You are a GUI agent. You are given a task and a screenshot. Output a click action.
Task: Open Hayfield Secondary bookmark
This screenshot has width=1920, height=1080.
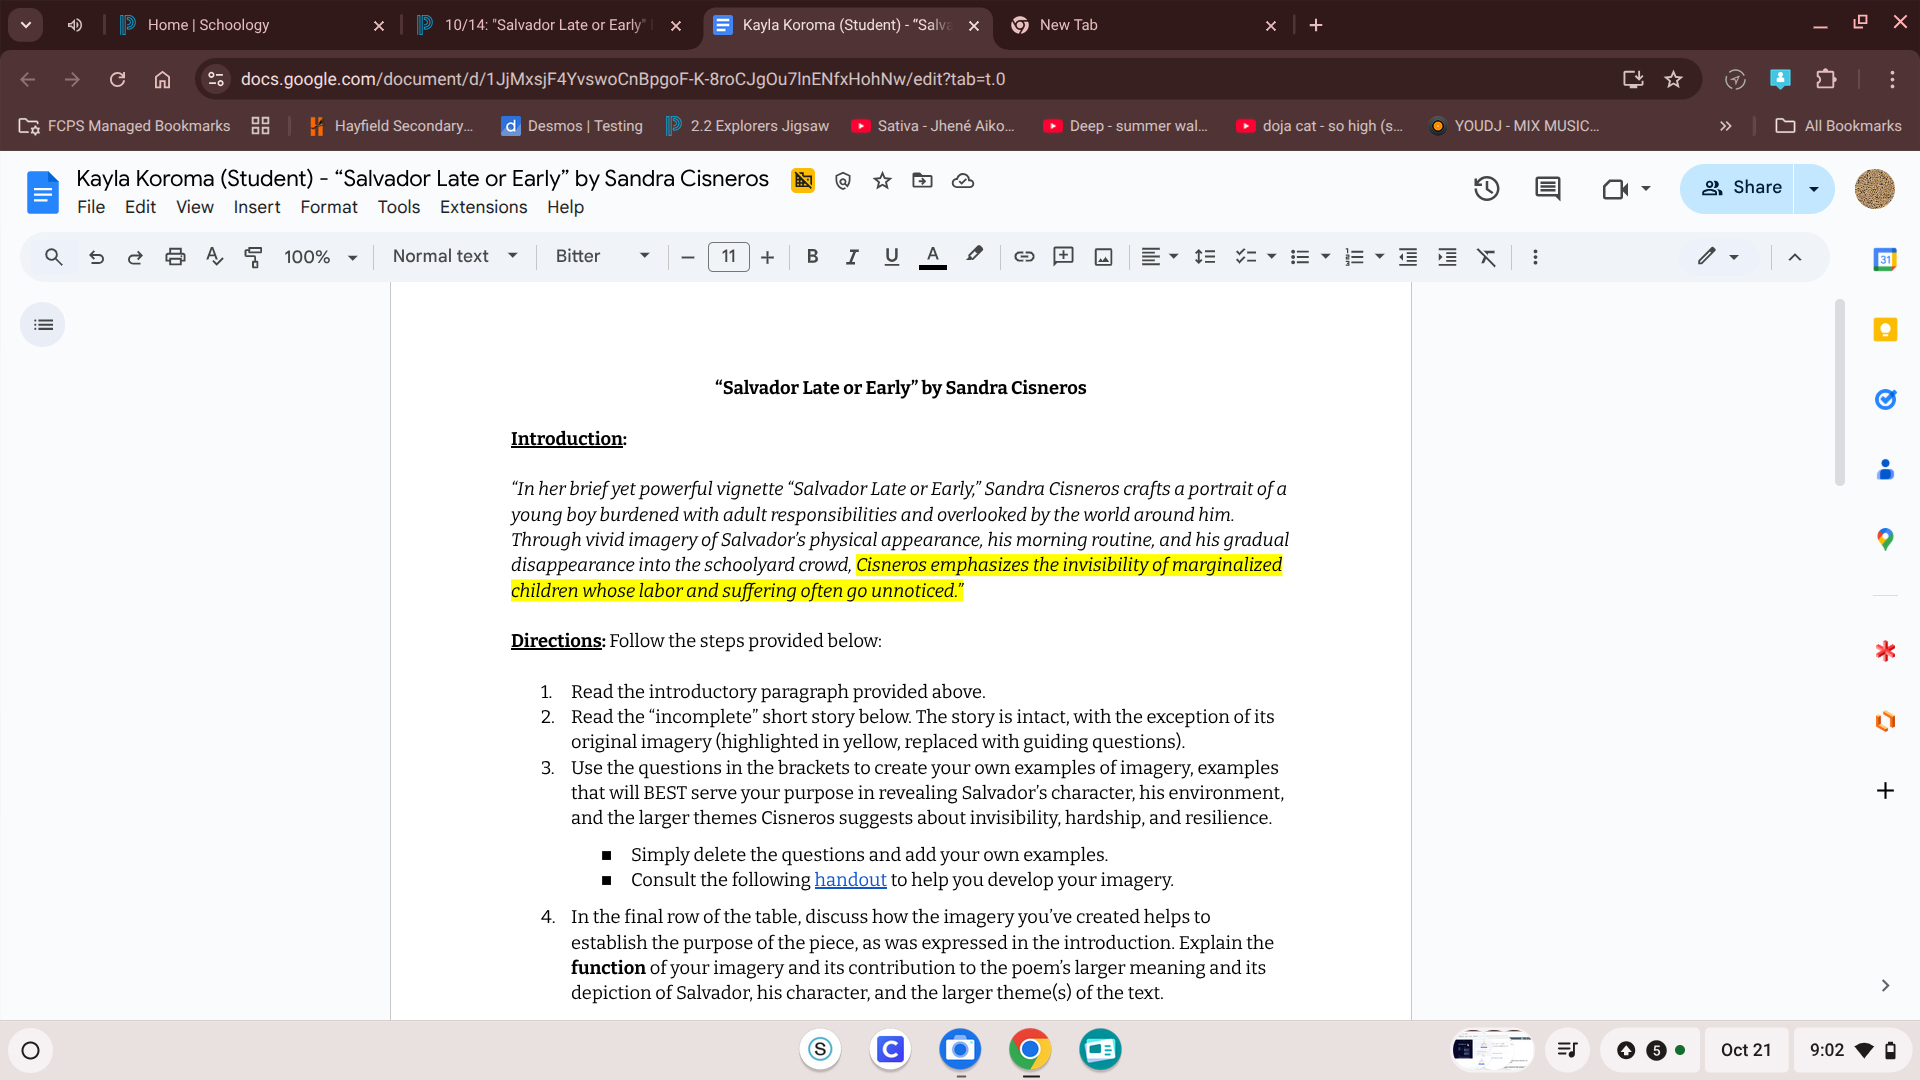tap(391, 126)
